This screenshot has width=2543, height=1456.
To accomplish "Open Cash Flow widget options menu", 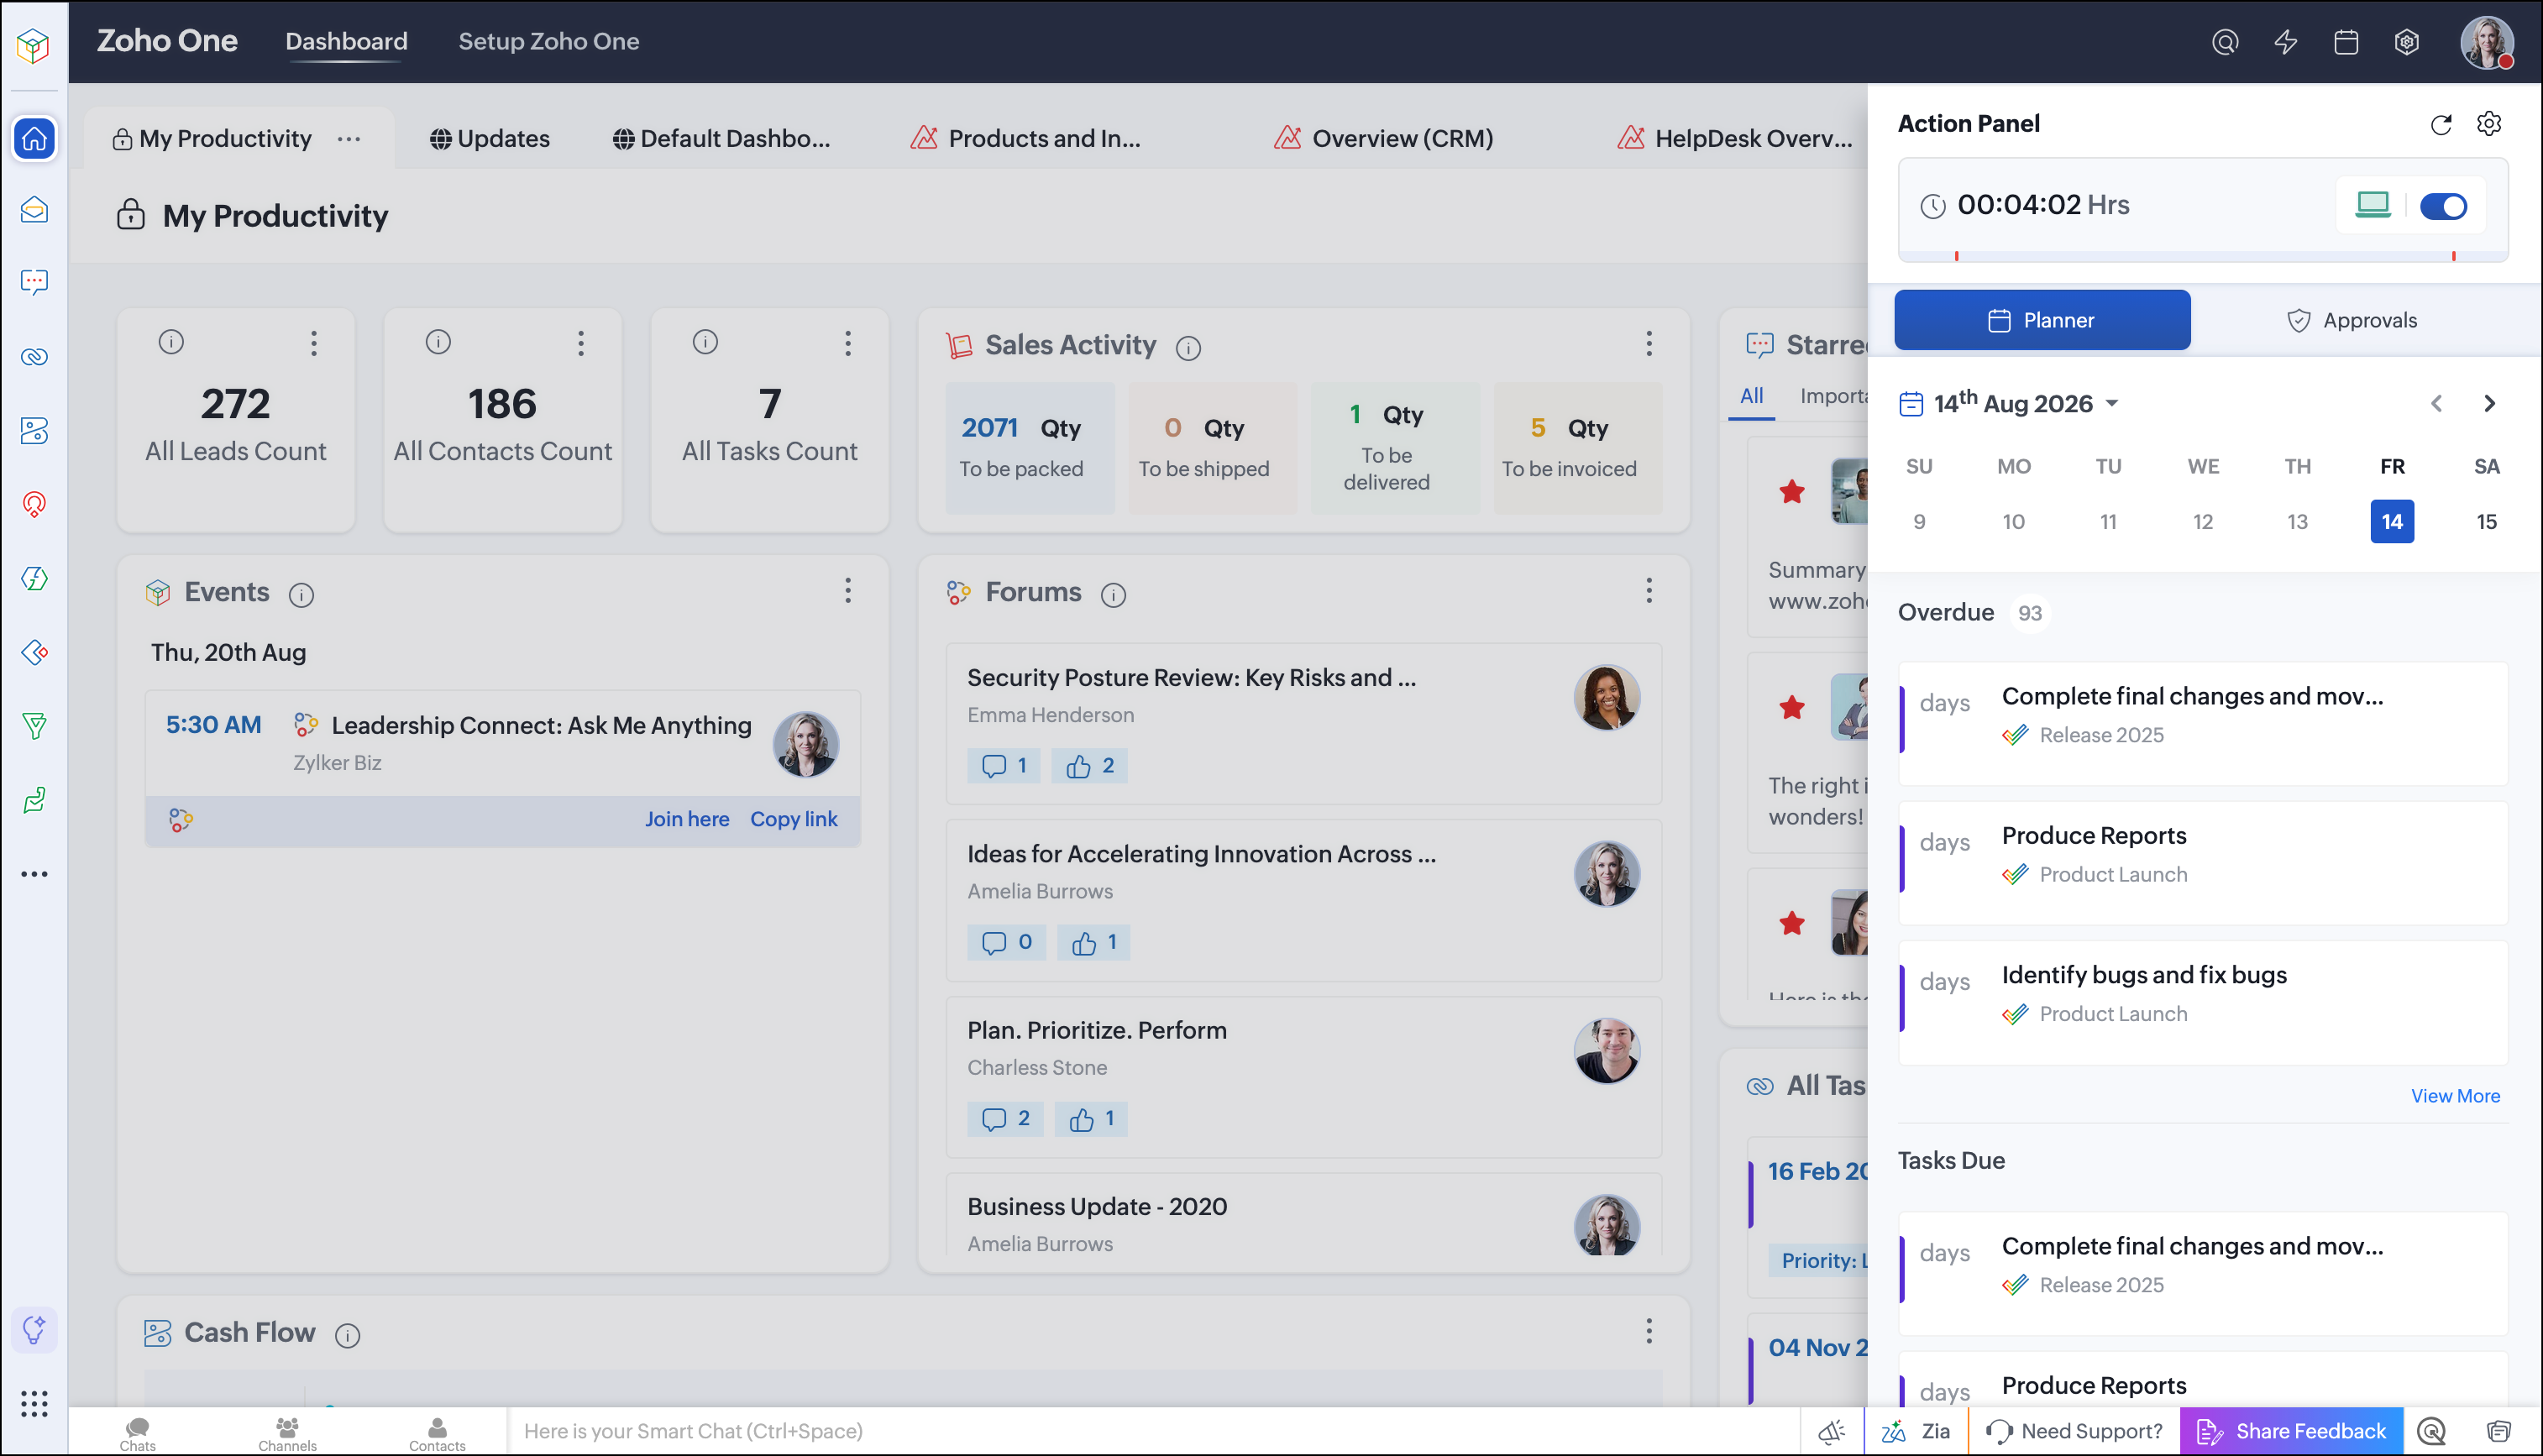I will [1649, 1330].
